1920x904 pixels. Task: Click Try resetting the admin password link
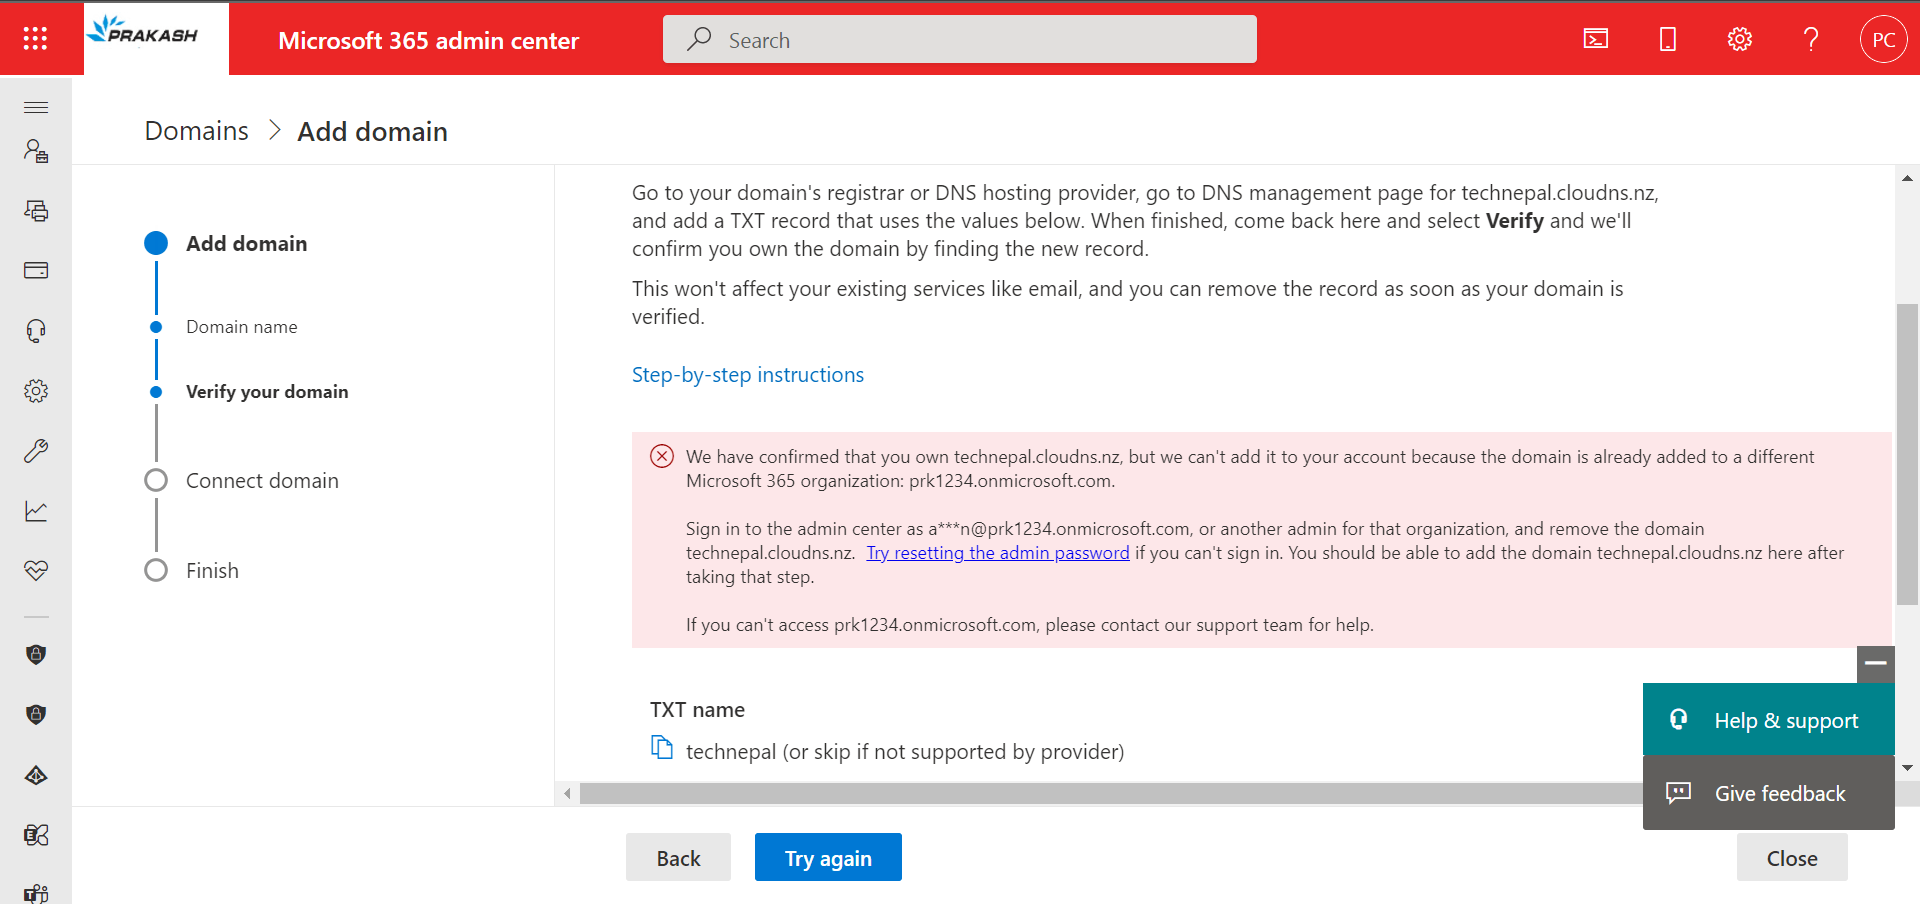pos(998,553)
